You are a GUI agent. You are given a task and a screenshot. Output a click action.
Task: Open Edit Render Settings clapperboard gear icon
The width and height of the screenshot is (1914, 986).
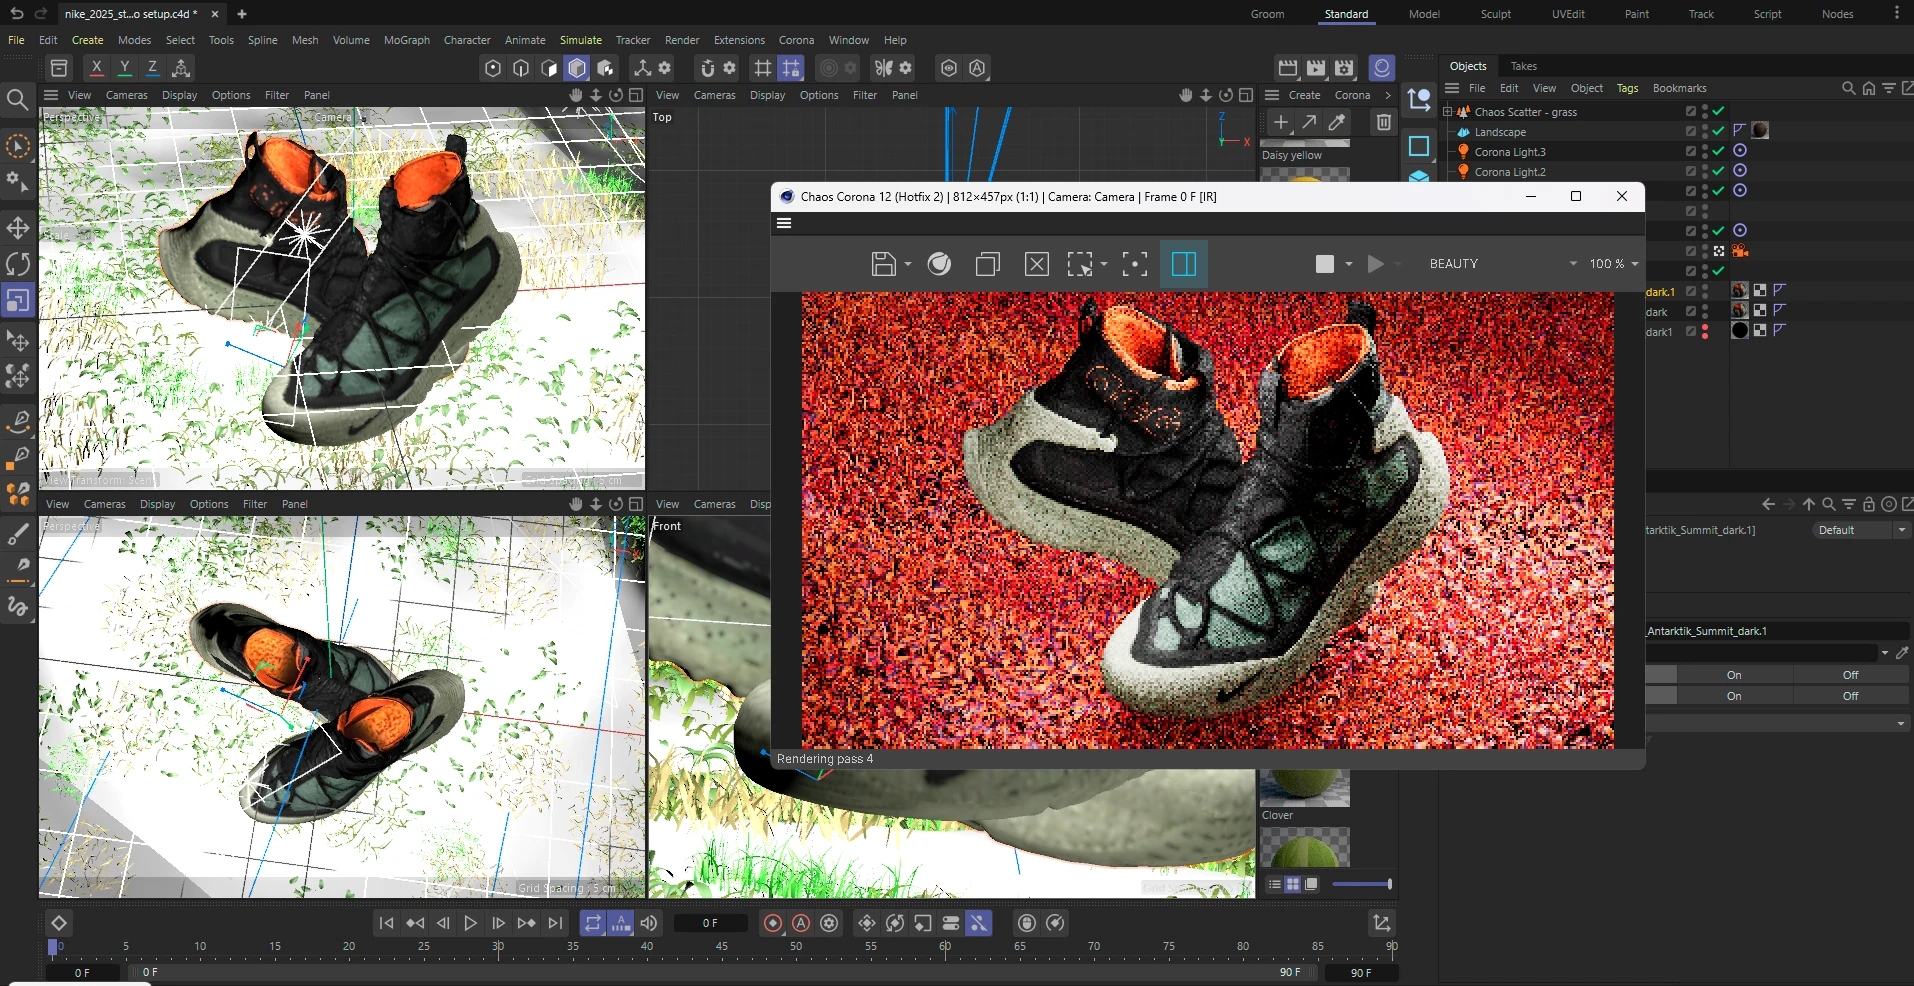(1344, 68)
